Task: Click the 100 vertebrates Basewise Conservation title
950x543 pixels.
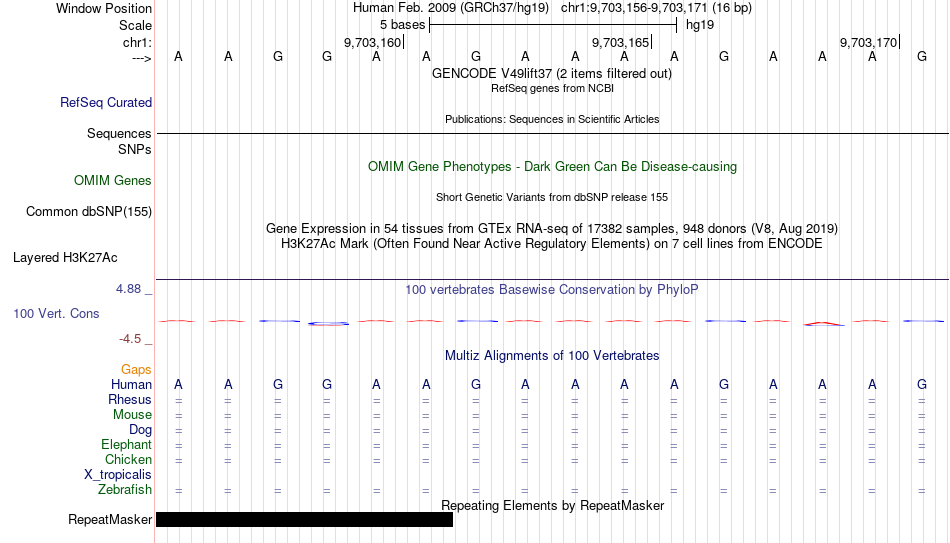Action: [x=552, y=290]
